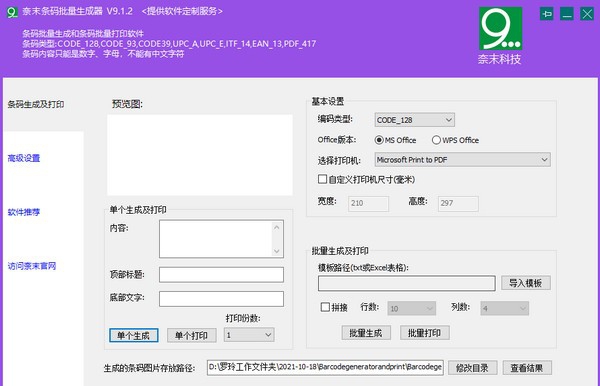600x386 pixels.
Task: Click 修改目录 to change folder
Action: pos(473,368)
